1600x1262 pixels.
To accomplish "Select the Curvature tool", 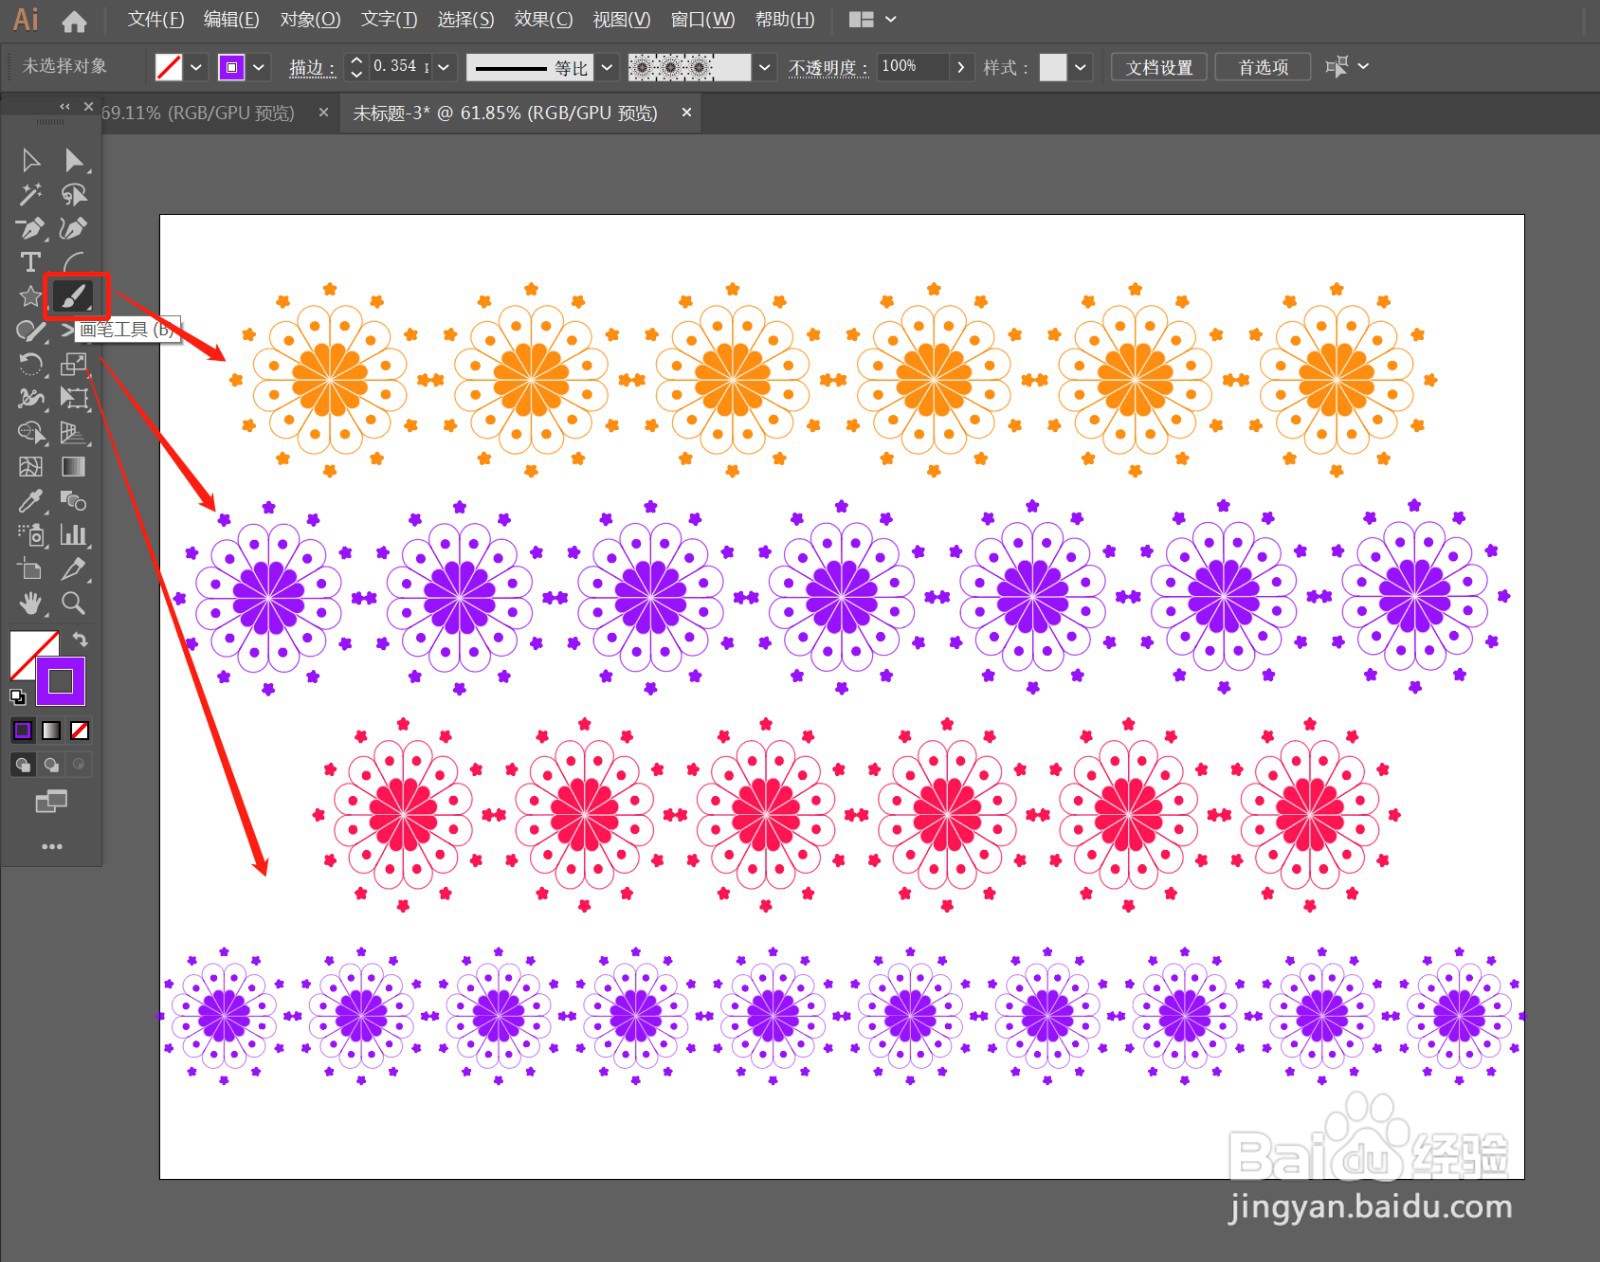I will click(73, 228).
